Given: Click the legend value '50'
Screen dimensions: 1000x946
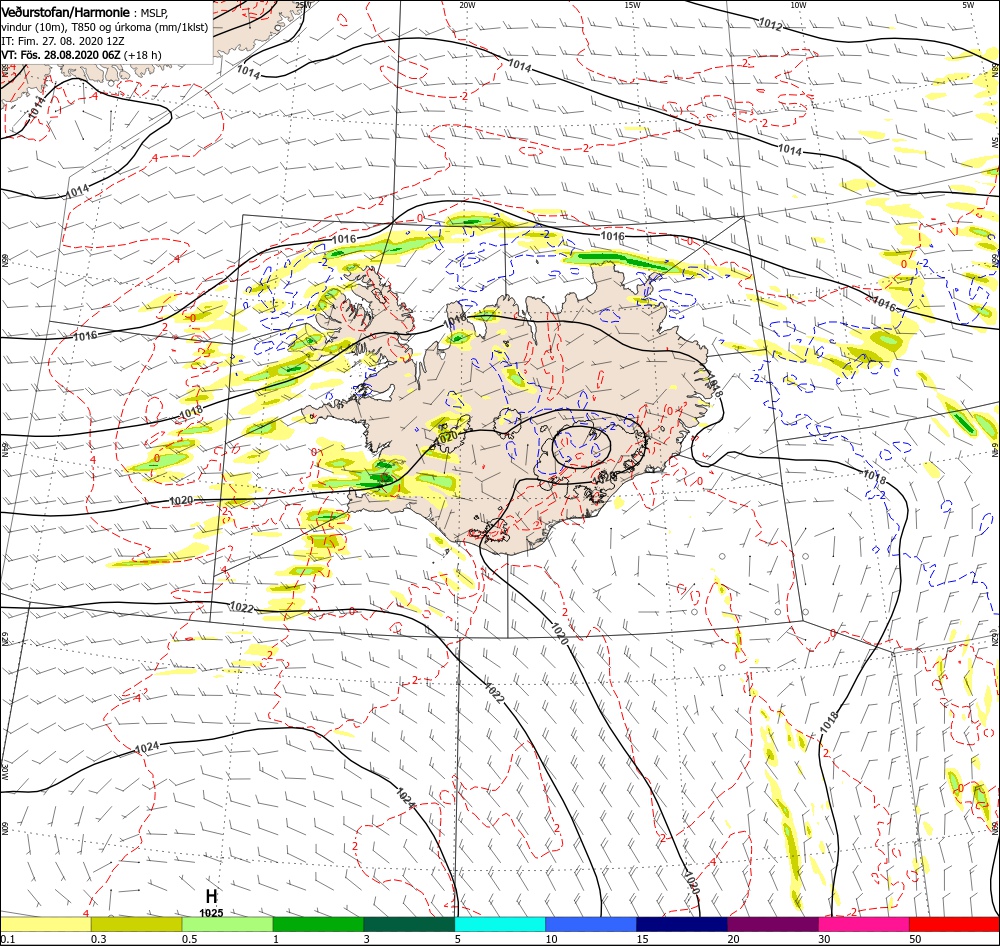Looking at the screenshot, I should coord(915,939).
